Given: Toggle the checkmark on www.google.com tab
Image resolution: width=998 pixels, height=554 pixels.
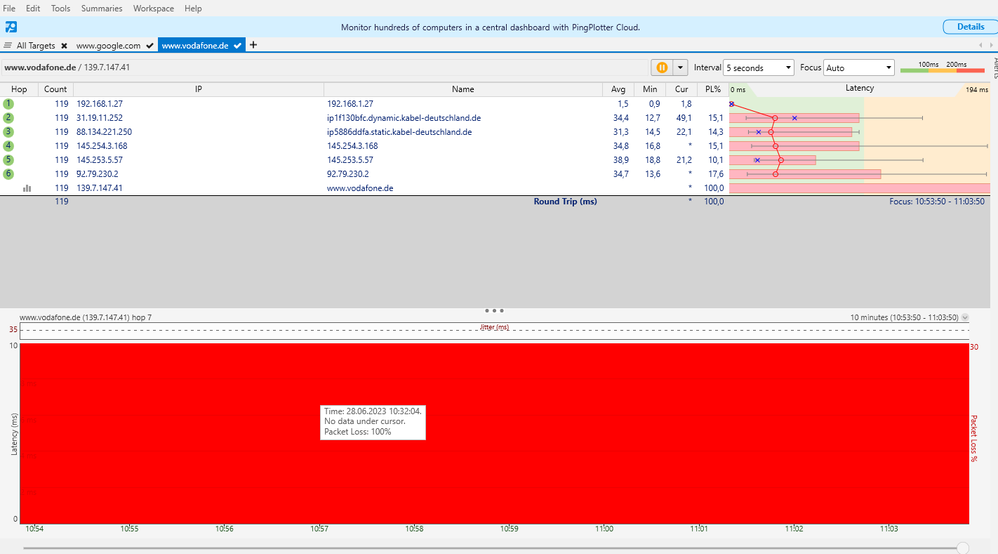Looking at the screenshot, I should tap(150, 46).
